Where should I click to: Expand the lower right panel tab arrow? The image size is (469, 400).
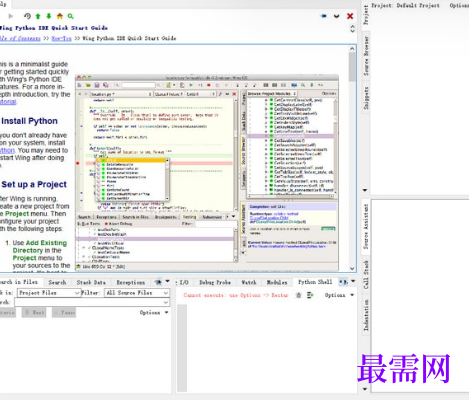tap(365, 389)
